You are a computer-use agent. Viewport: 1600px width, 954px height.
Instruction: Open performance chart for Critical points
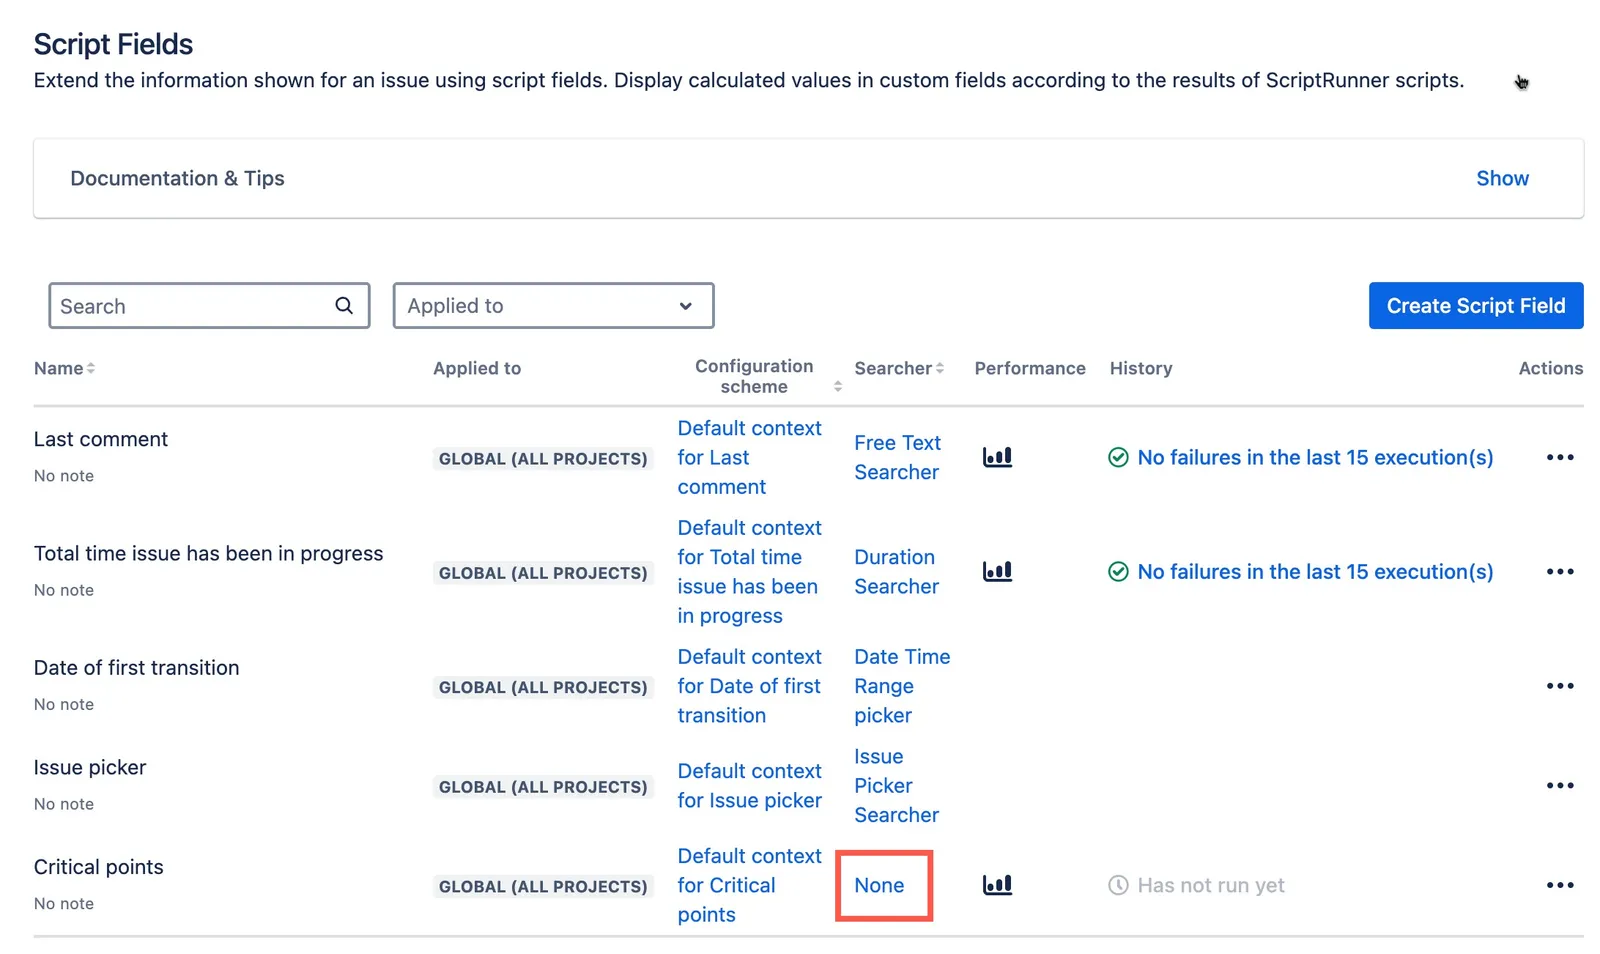pos(997,885)
